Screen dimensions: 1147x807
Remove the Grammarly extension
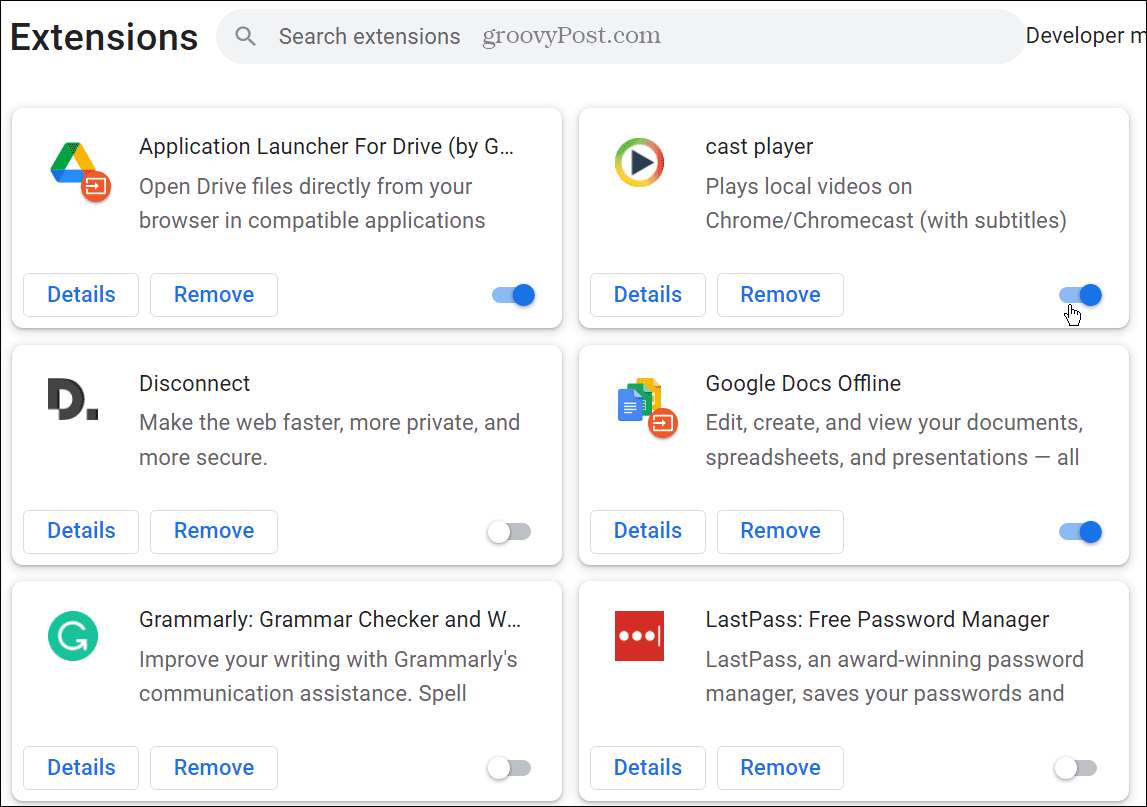pyautogui.click(x=214, y=767)
